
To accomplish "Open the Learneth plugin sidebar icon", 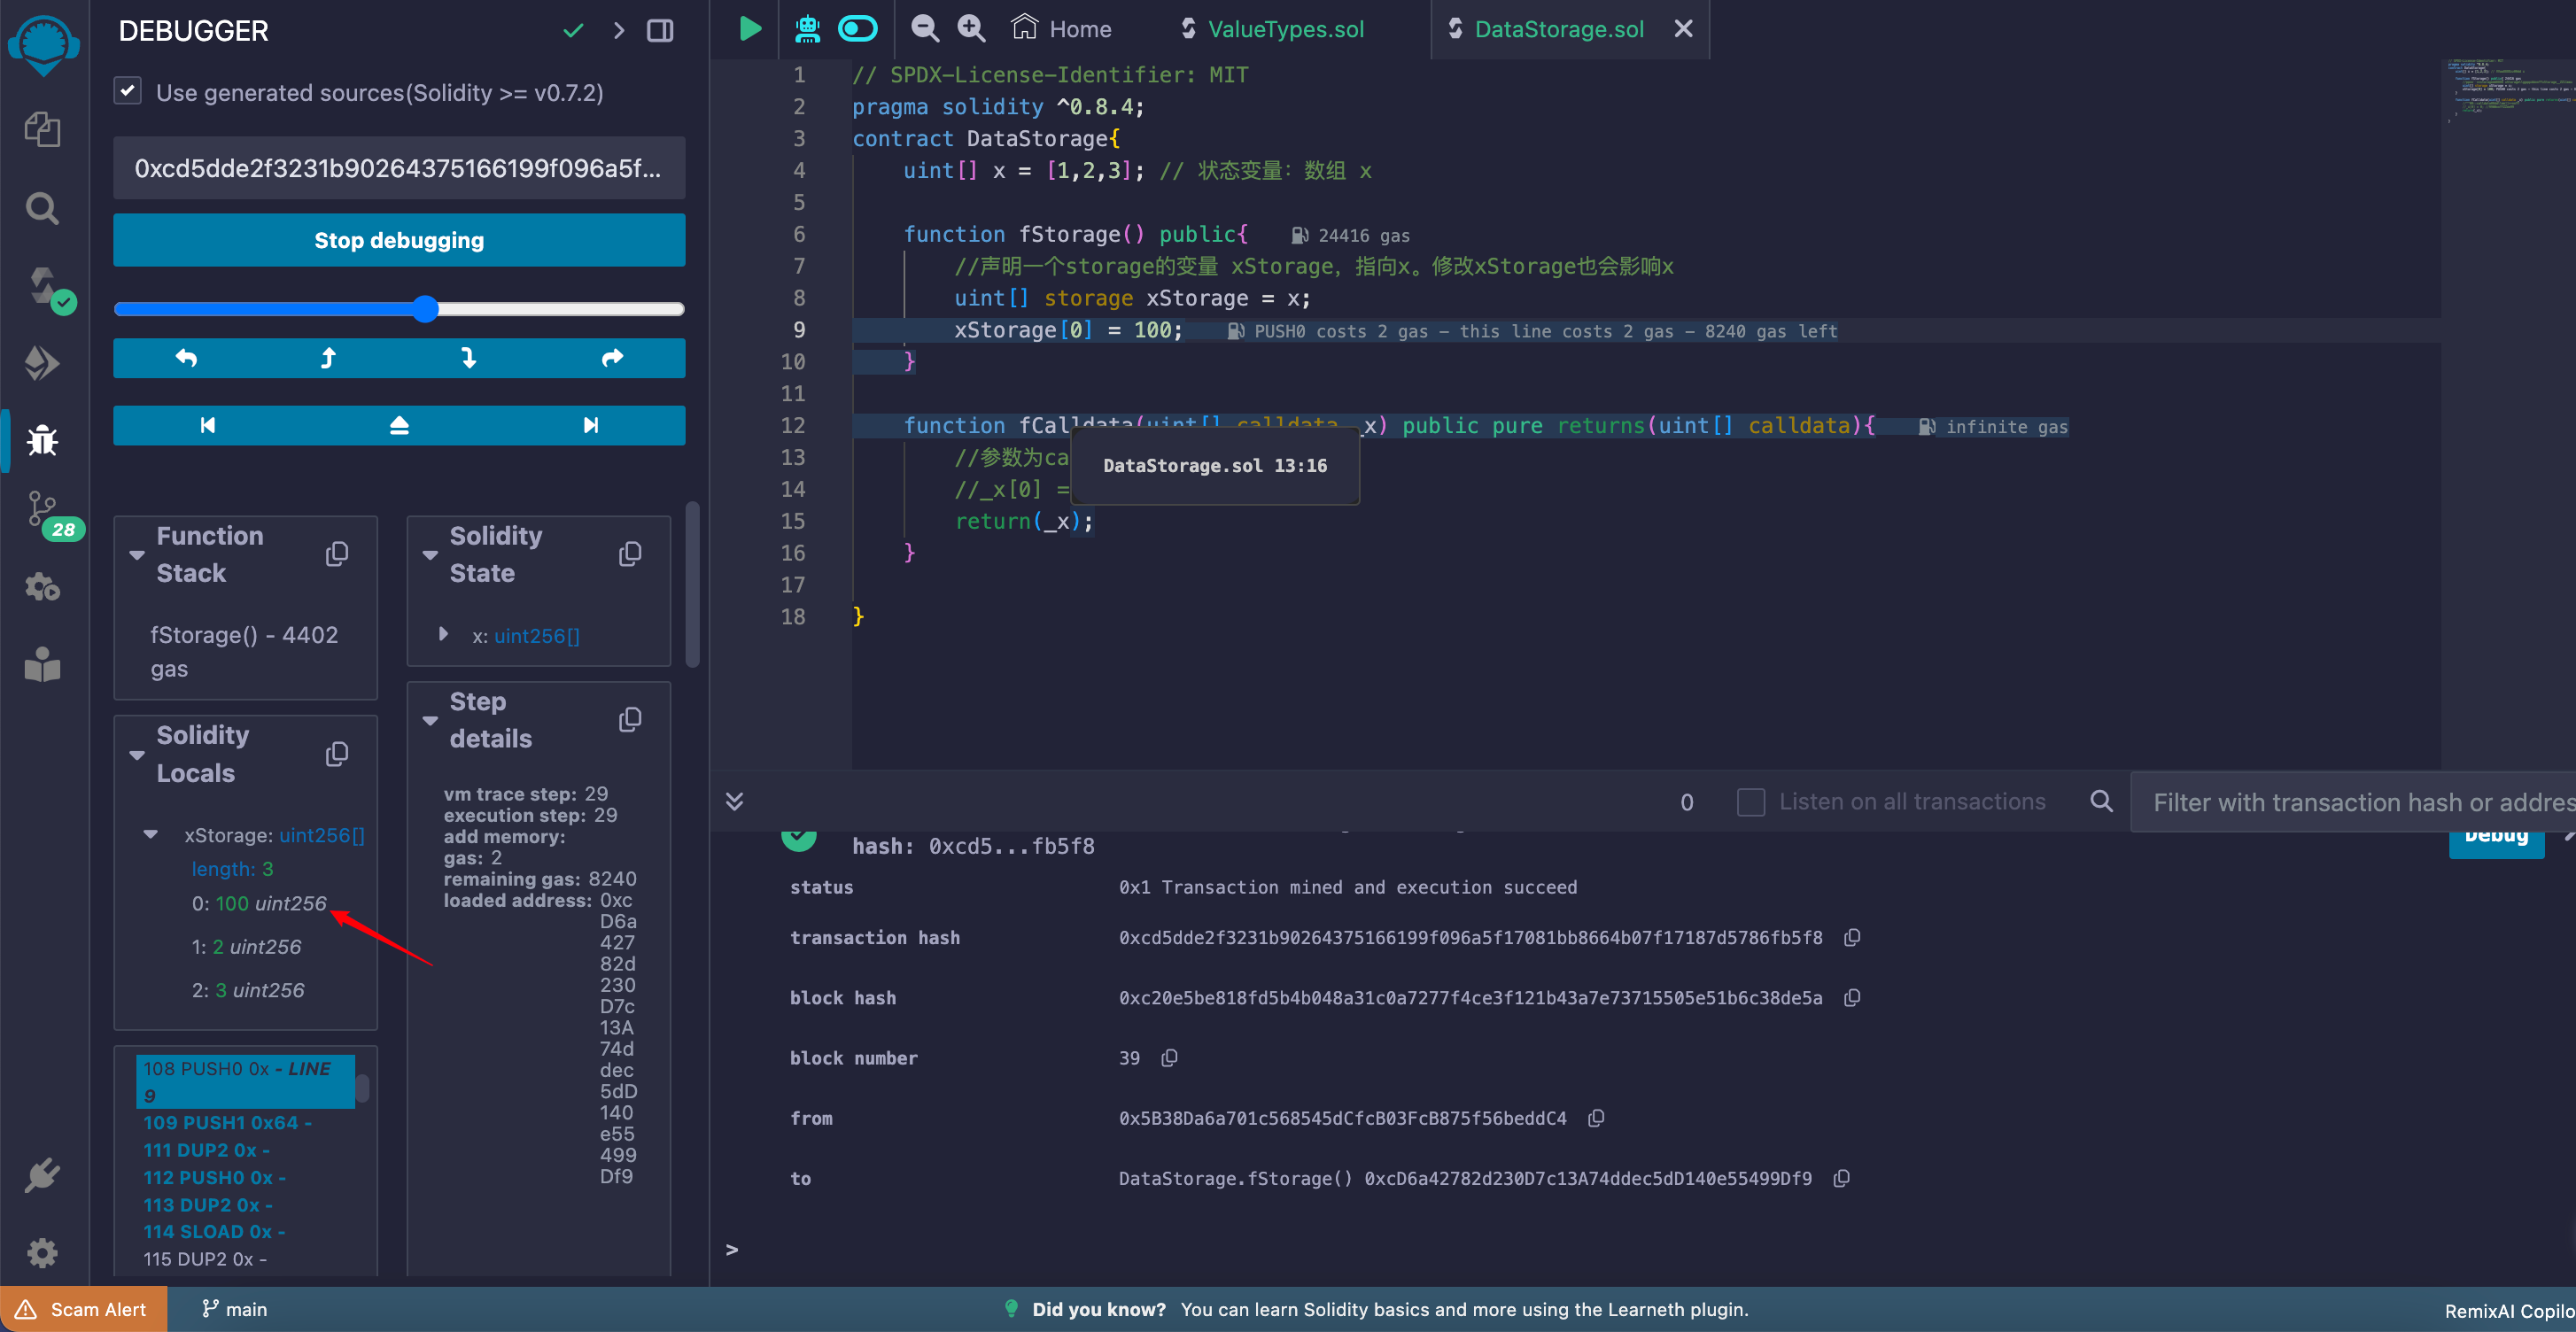I will pyautogui.click(x=42, y=664).
